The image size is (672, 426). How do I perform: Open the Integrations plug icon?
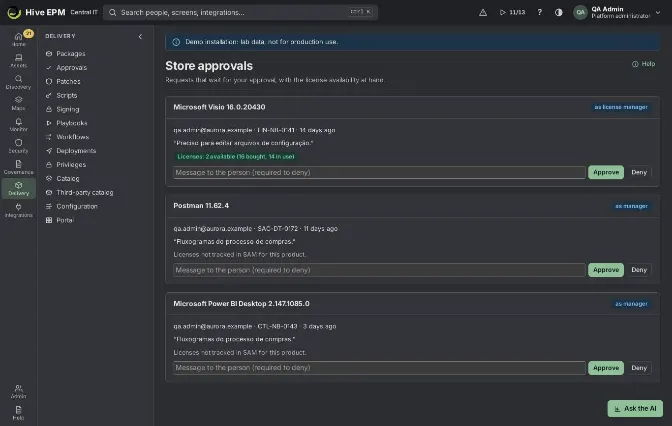(x=18, y=210)
